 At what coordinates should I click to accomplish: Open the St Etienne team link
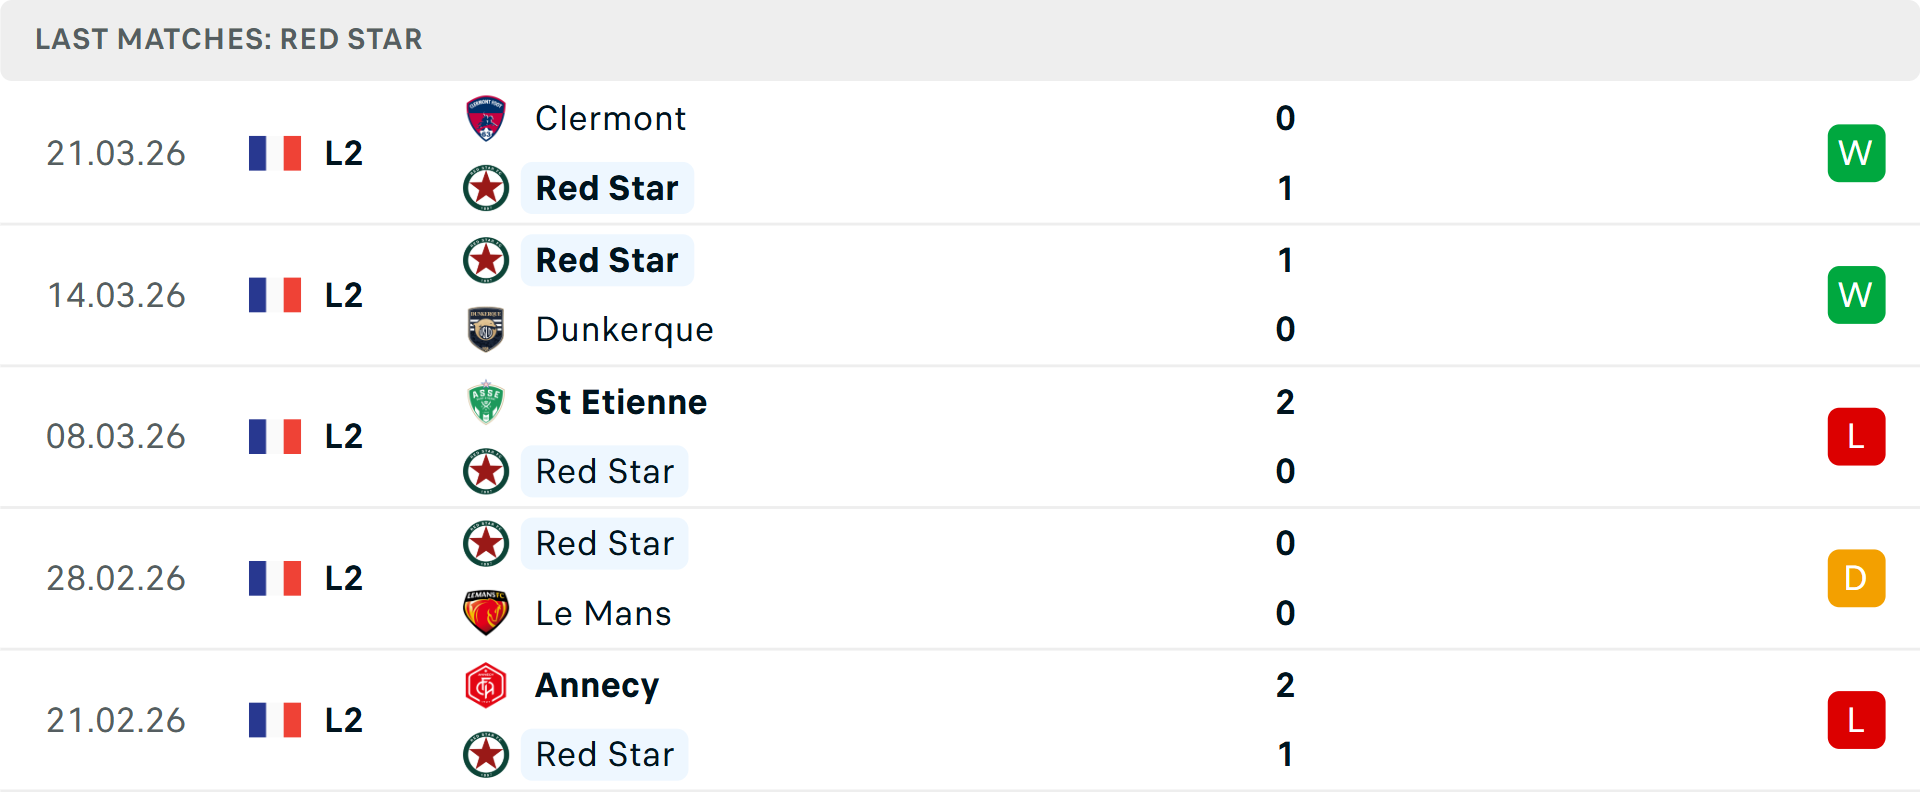(620, 402)
